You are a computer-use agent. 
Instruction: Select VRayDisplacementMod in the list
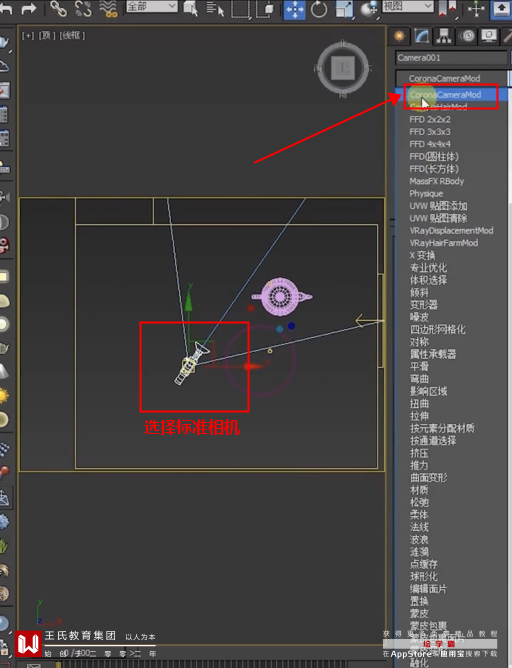(x=451, y=230)
